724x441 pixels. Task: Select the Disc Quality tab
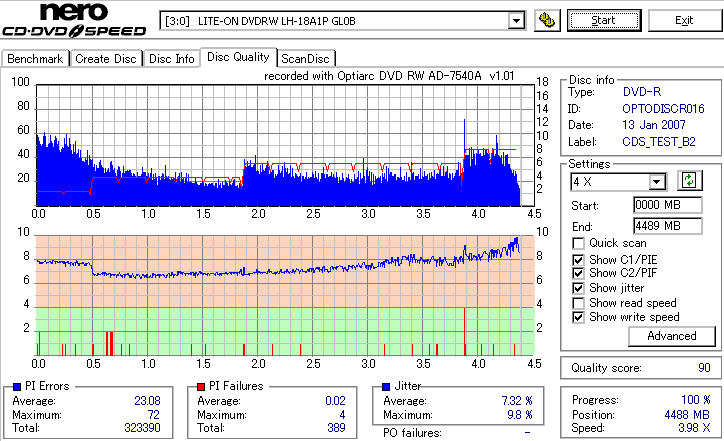pyautogui.click(x=238, y=57)
